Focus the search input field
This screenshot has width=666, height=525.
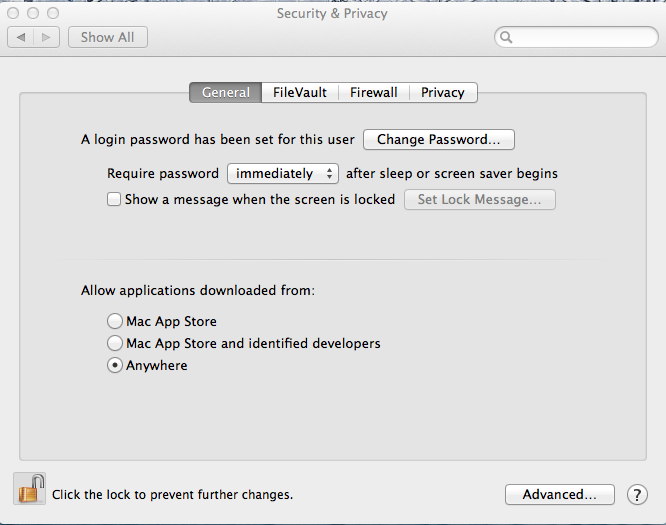tap(576, 37)
